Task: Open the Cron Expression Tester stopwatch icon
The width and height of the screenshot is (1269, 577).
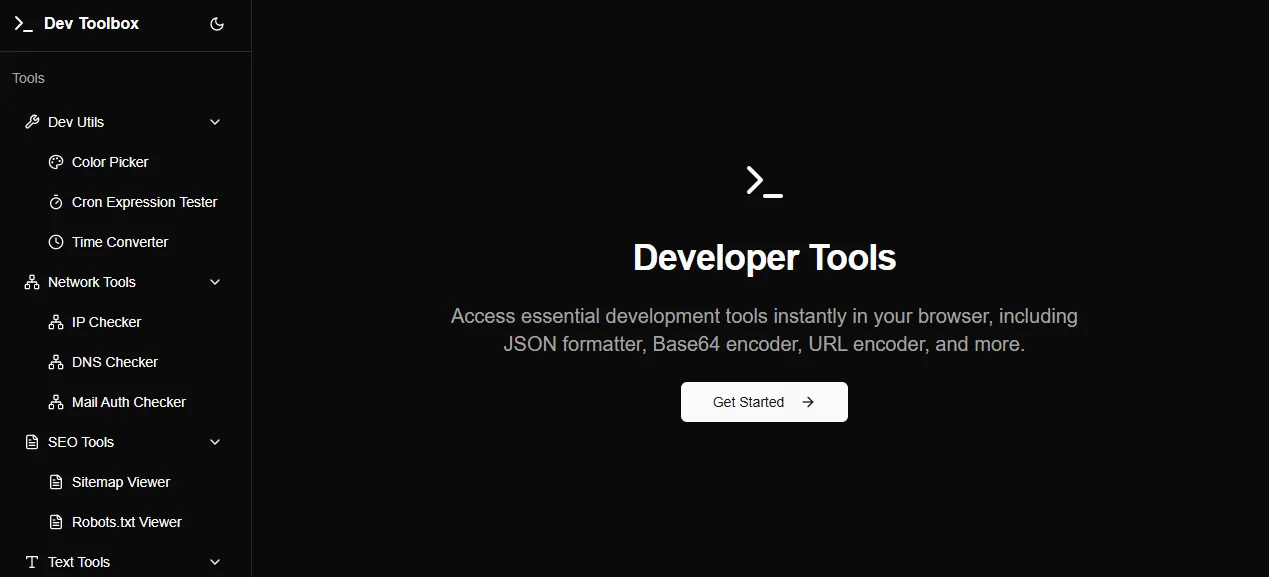Action: (x=56, y=201)
